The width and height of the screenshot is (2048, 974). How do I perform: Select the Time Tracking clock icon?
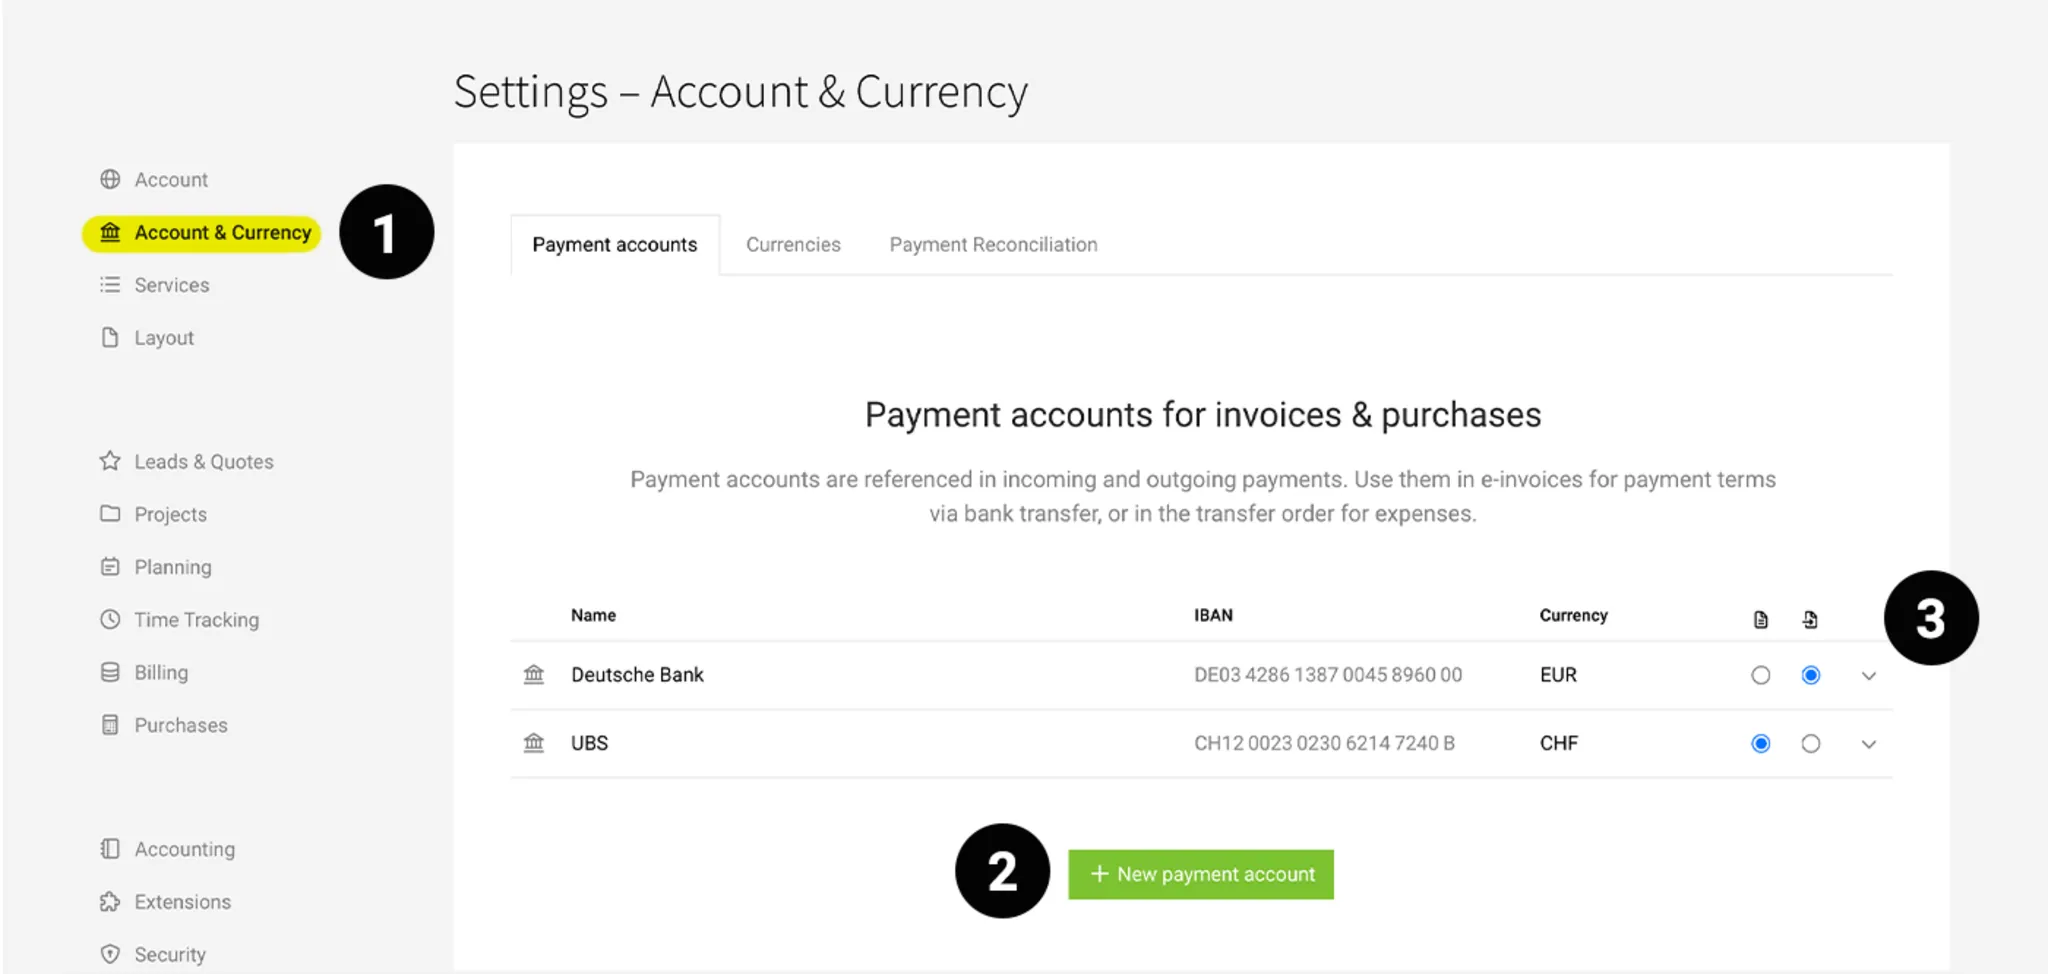point(111,619)
